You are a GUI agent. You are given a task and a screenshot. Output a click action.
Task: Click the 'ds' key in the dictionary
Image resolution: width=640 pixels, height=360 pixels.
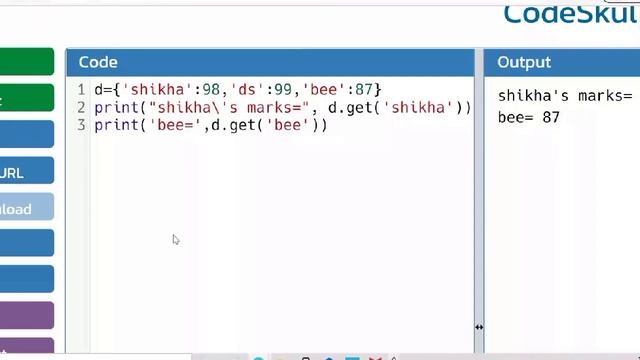247,89
